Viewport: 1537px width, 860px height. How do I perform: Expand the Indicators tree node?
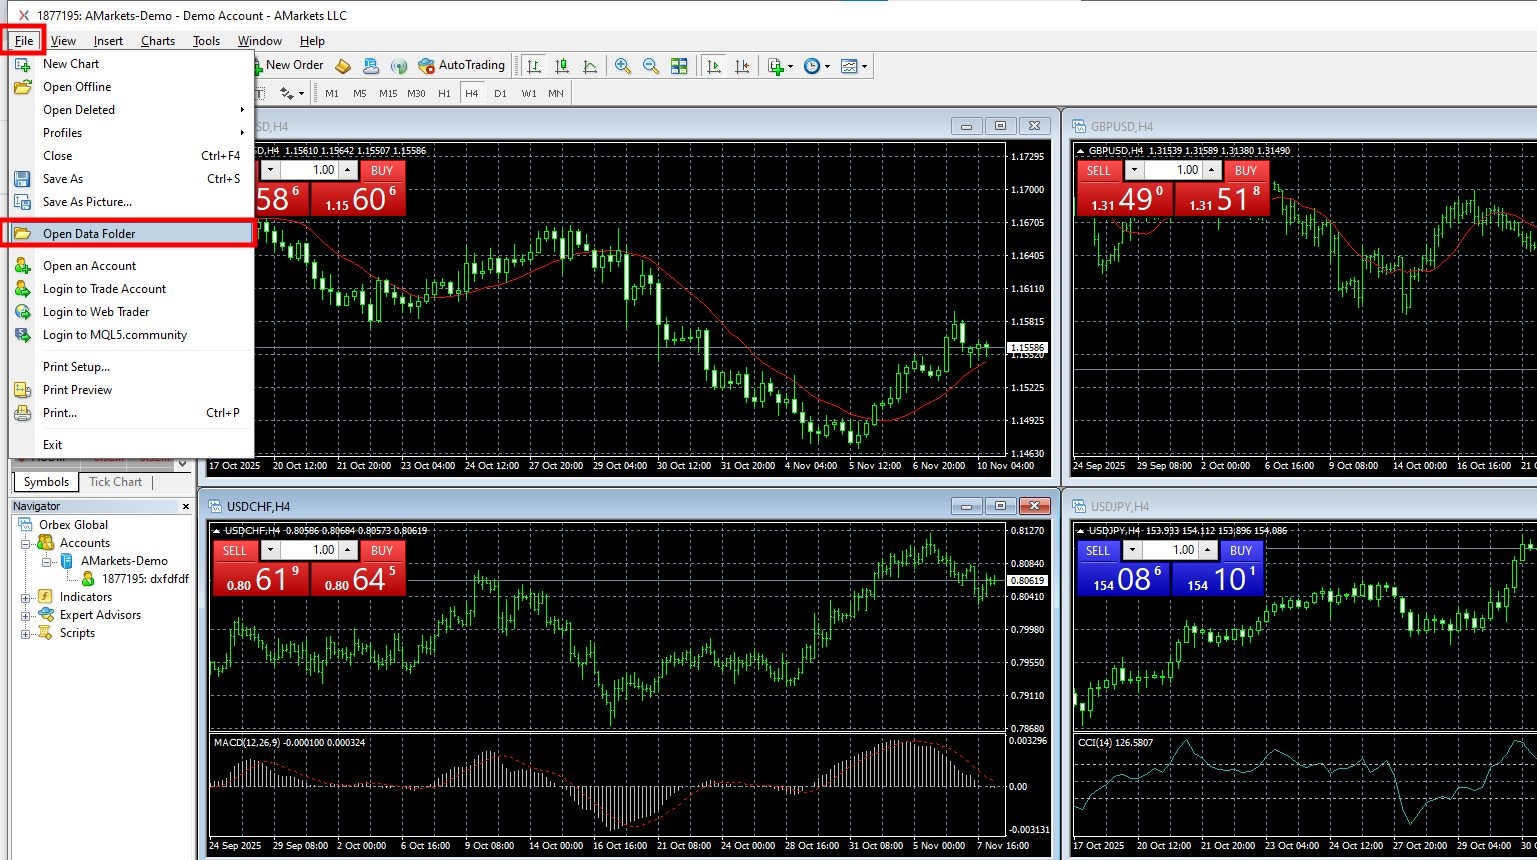coord(26,597)
